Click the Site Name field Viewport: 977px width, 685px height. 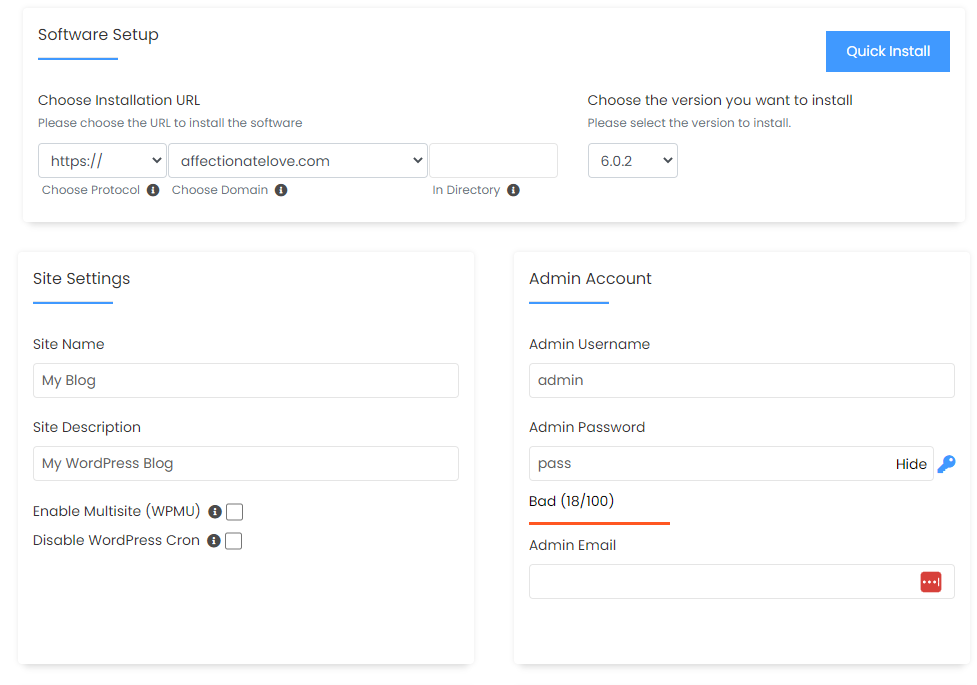click(x=245, y=380)
